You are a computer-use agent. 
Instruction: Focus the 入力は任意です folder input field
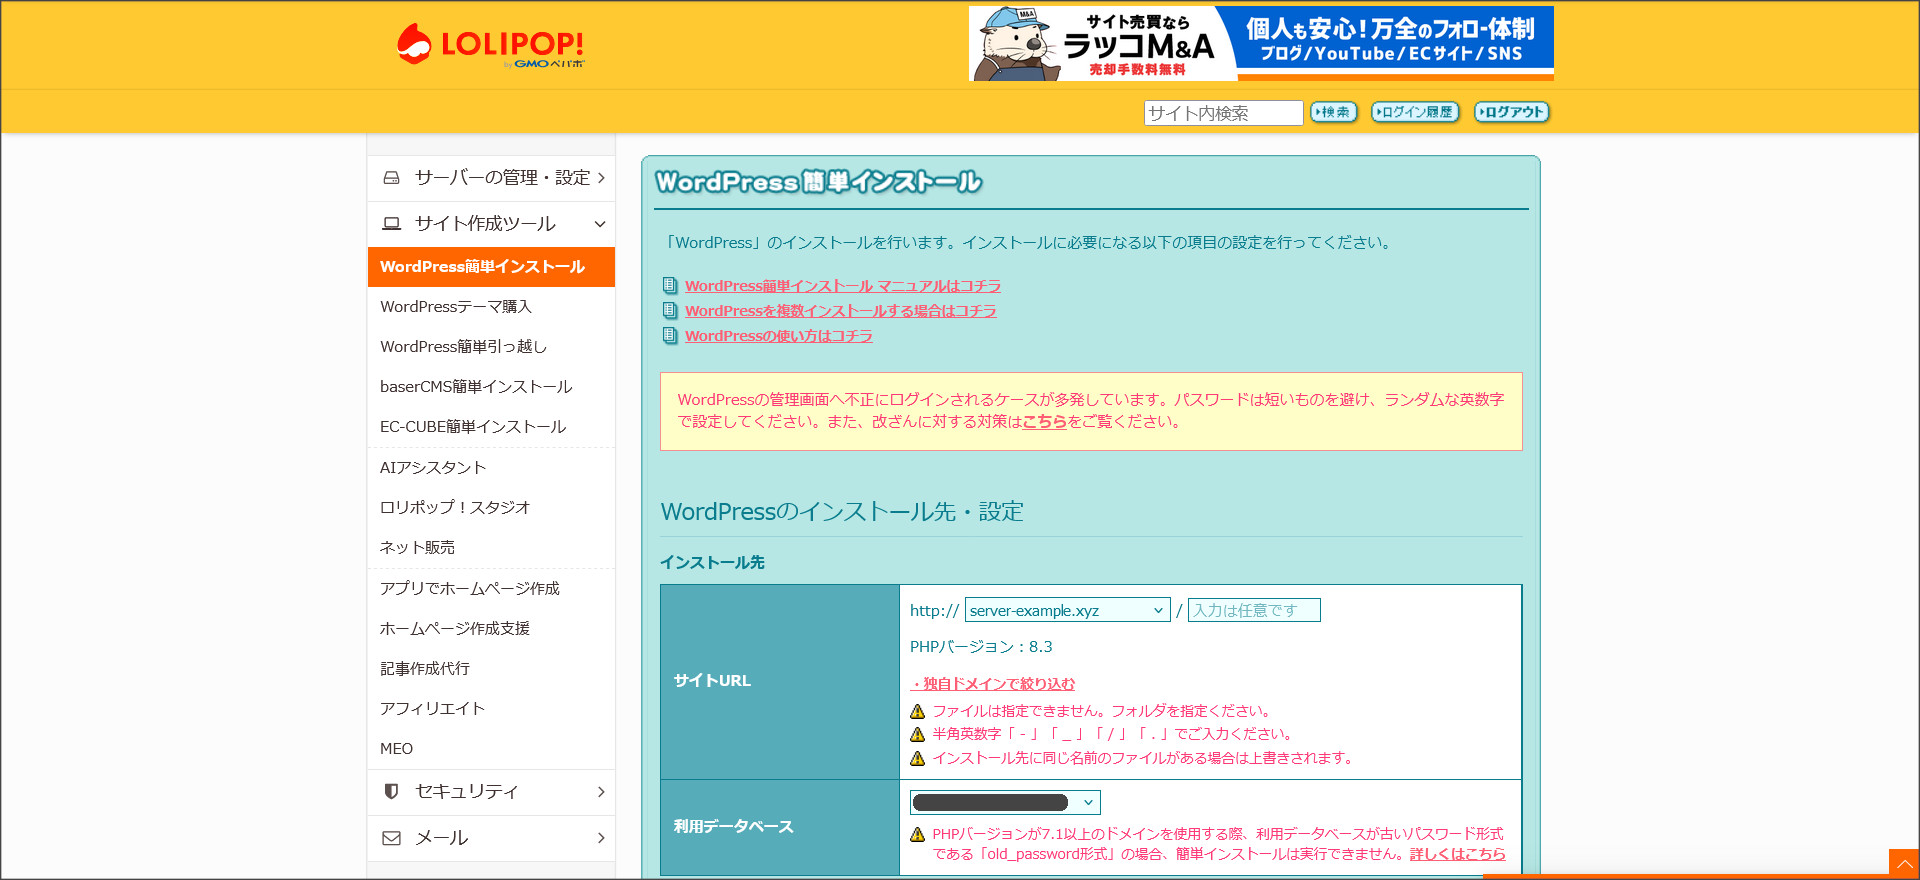(1254, 611)
